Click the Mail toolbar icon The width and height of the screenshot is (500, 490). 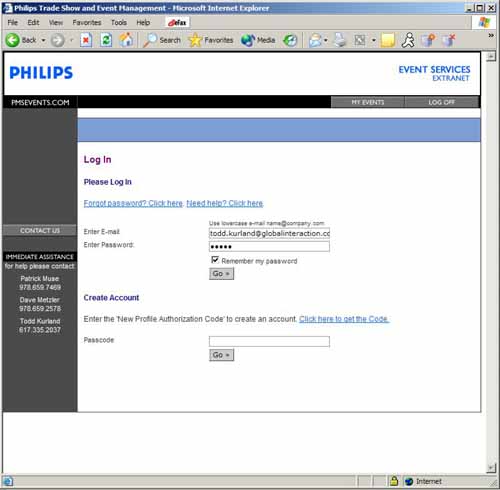pos(314,40)
